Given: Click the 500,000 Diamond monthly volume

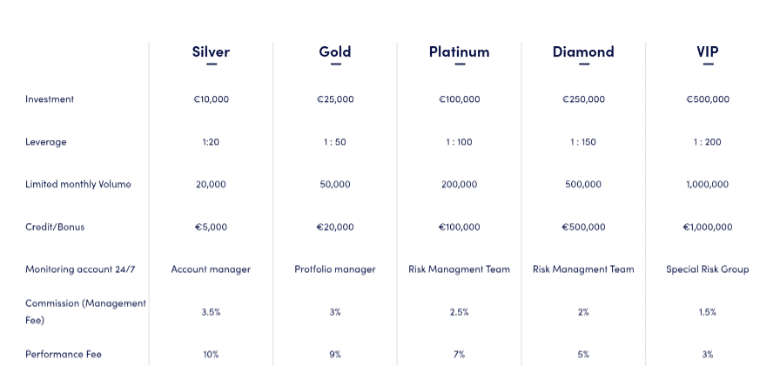Looking at the screenshot, I should (x=584, y=184).
